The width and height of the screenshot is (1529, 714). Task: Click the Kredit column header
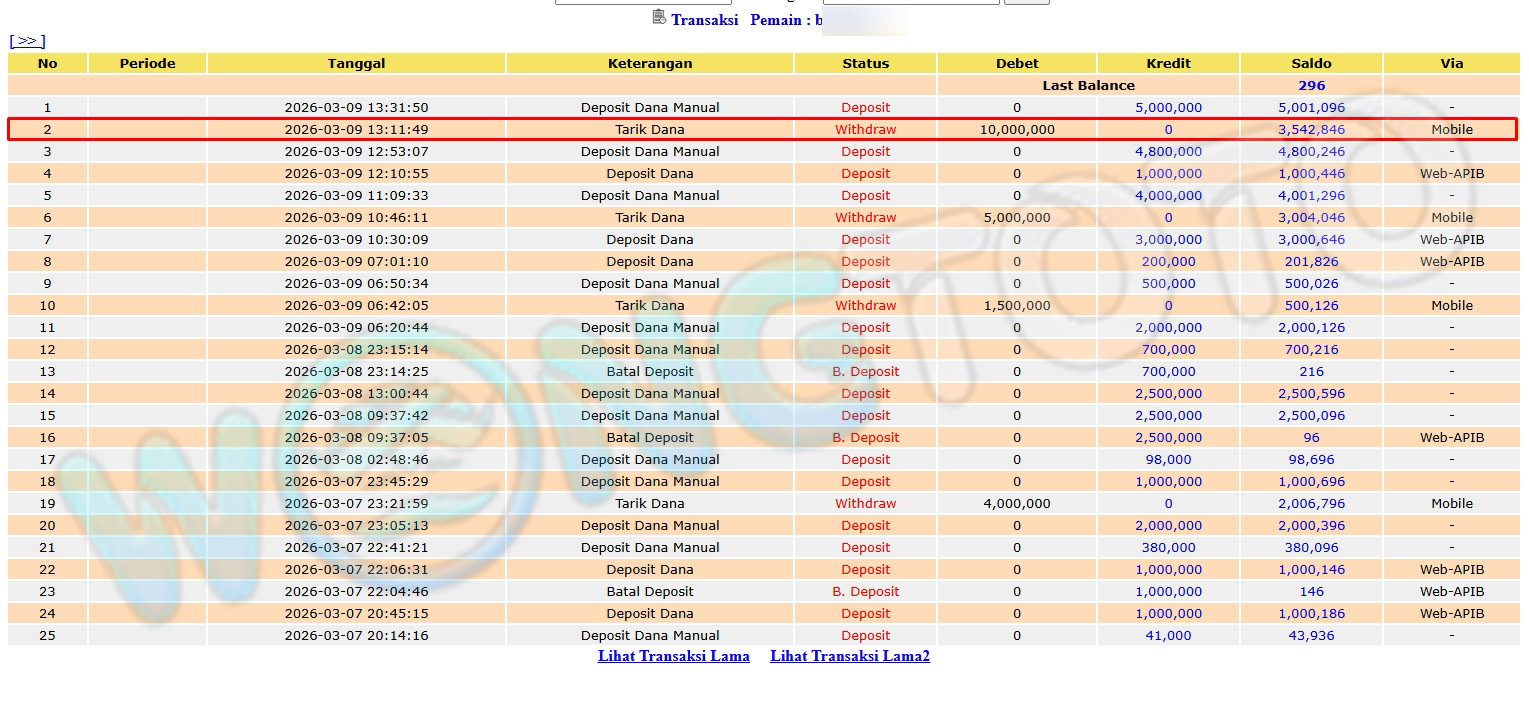(1168, 63)
